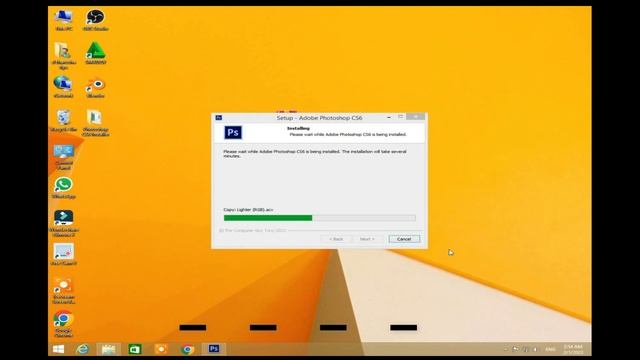Open the Windows Start button

click(58, 349)
